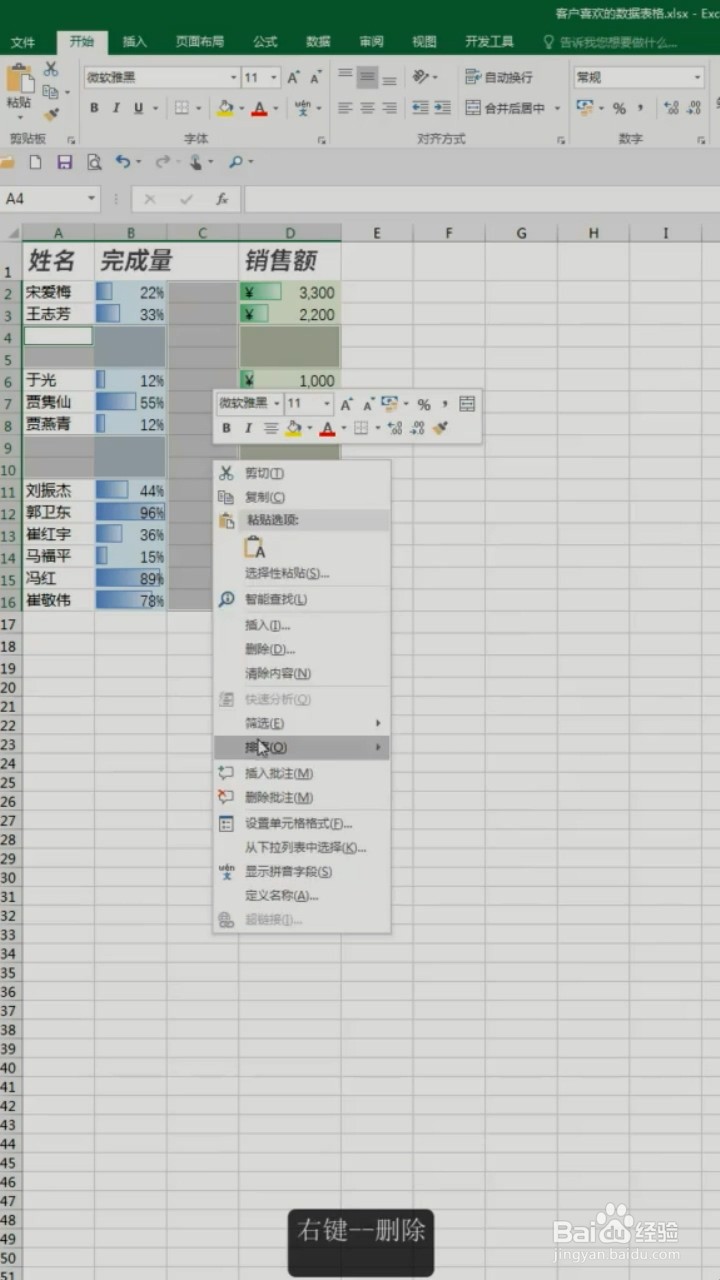Viewport: 720px width, 1280px height.
Task: Click the paste-as-text clipboard A option
Action: tap(255, 547)
